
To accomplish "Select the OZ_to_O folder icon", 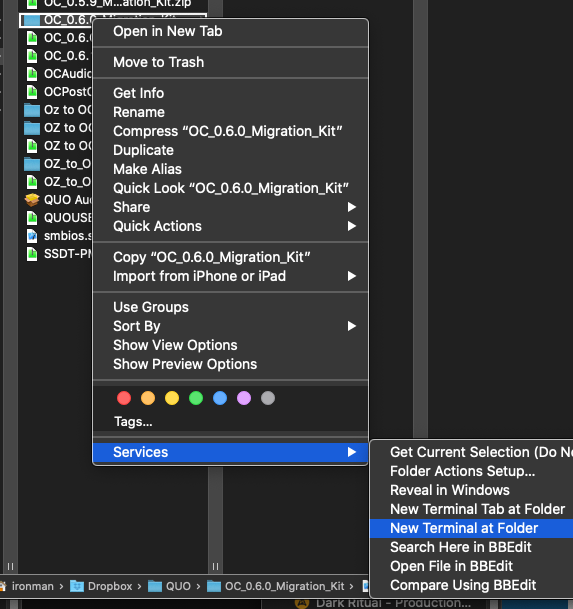I will (x=32, y=164).
